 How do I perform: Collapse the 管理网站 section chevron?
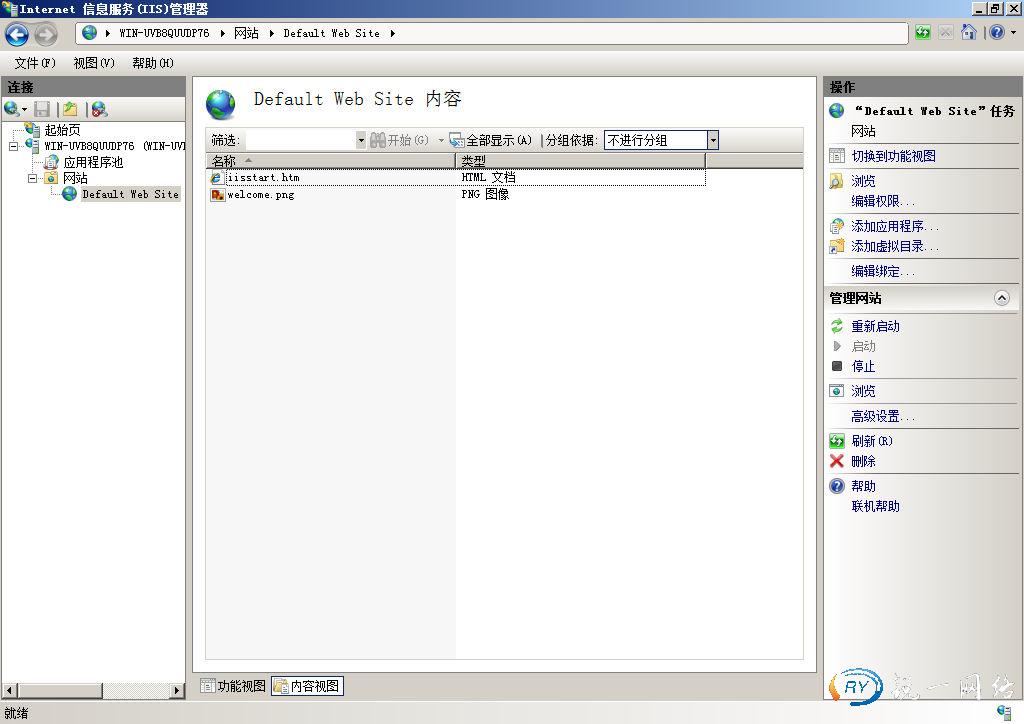tap(1001, 298)
